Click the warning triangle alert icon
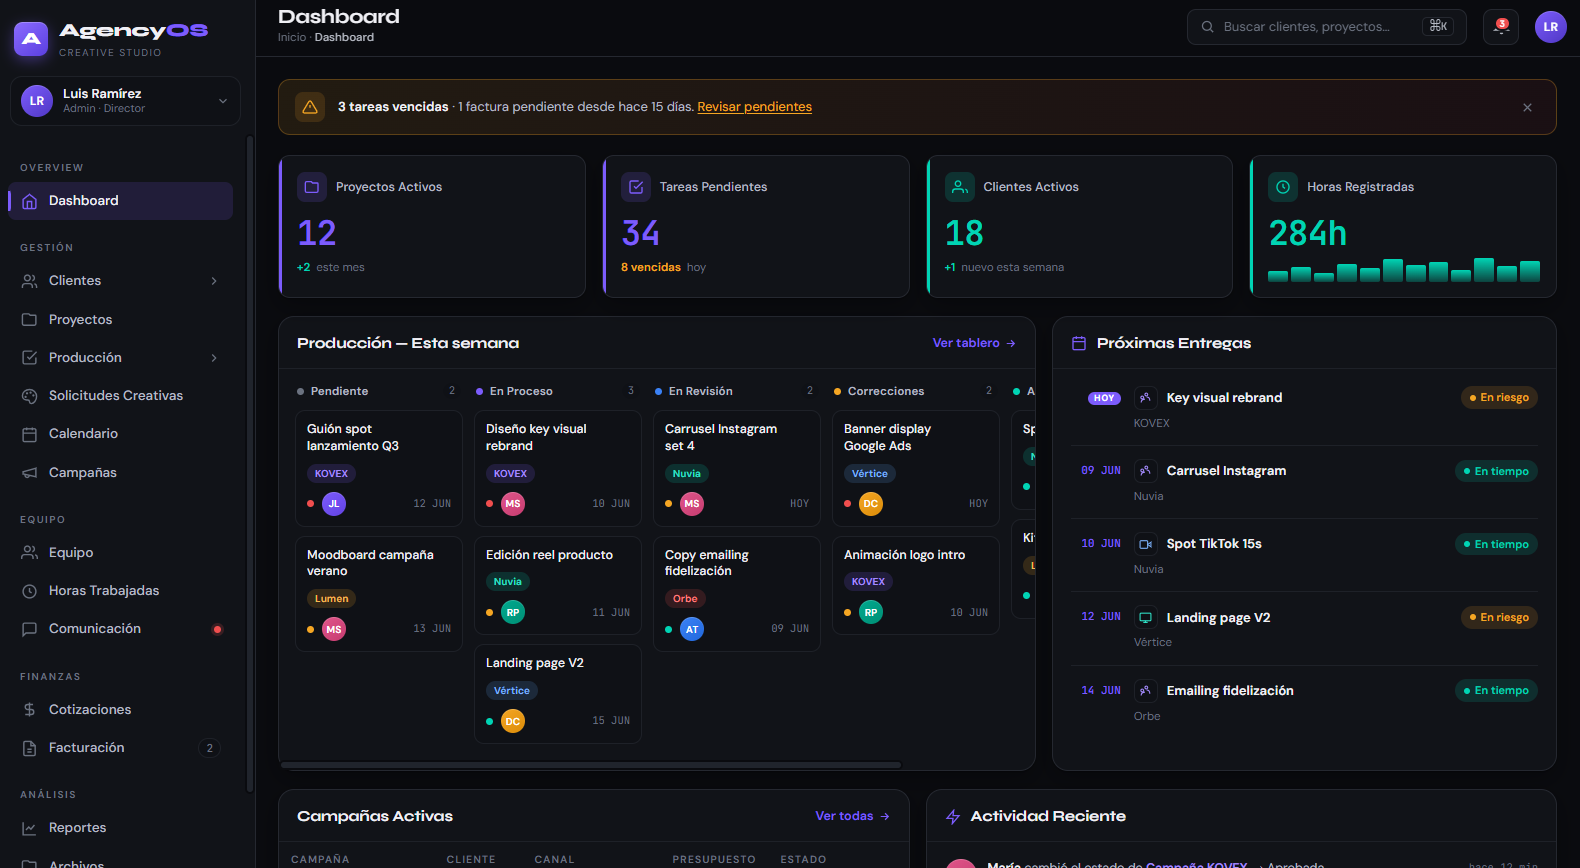The width and height of the screenshot is (1580, 868). point(310,107)
